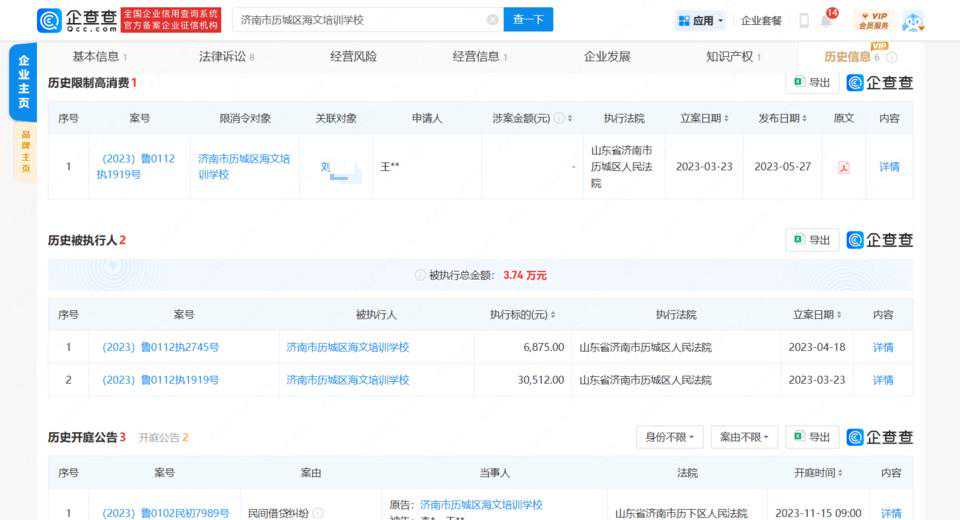Click the 查一下 search button
This screenshot has height=520, width=960.
(528, 20)
